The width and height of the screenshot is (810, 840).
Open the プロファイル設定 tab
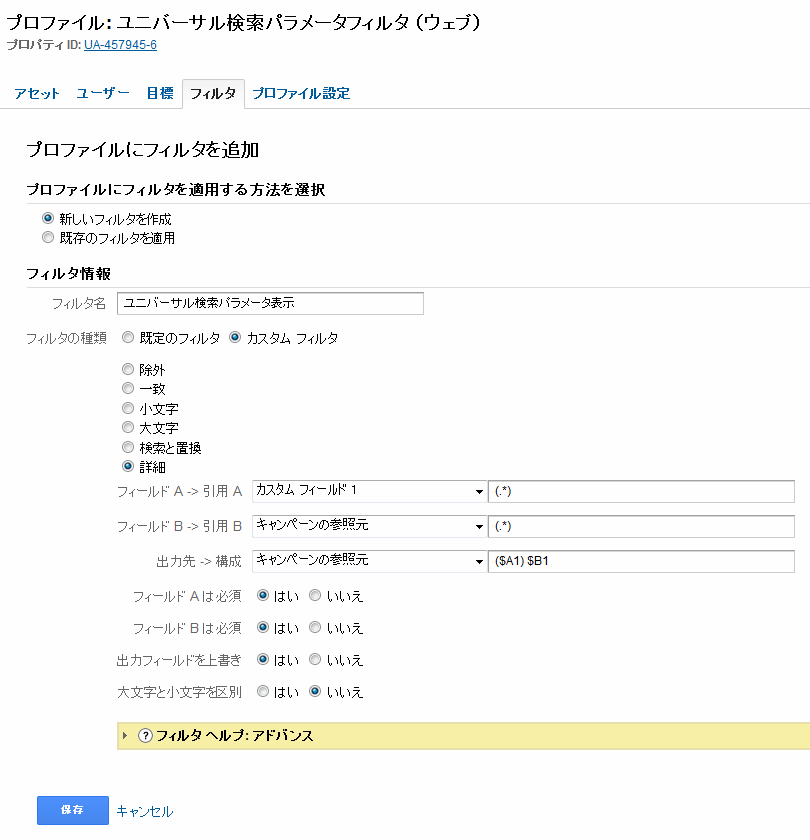(x=301, y=94)
